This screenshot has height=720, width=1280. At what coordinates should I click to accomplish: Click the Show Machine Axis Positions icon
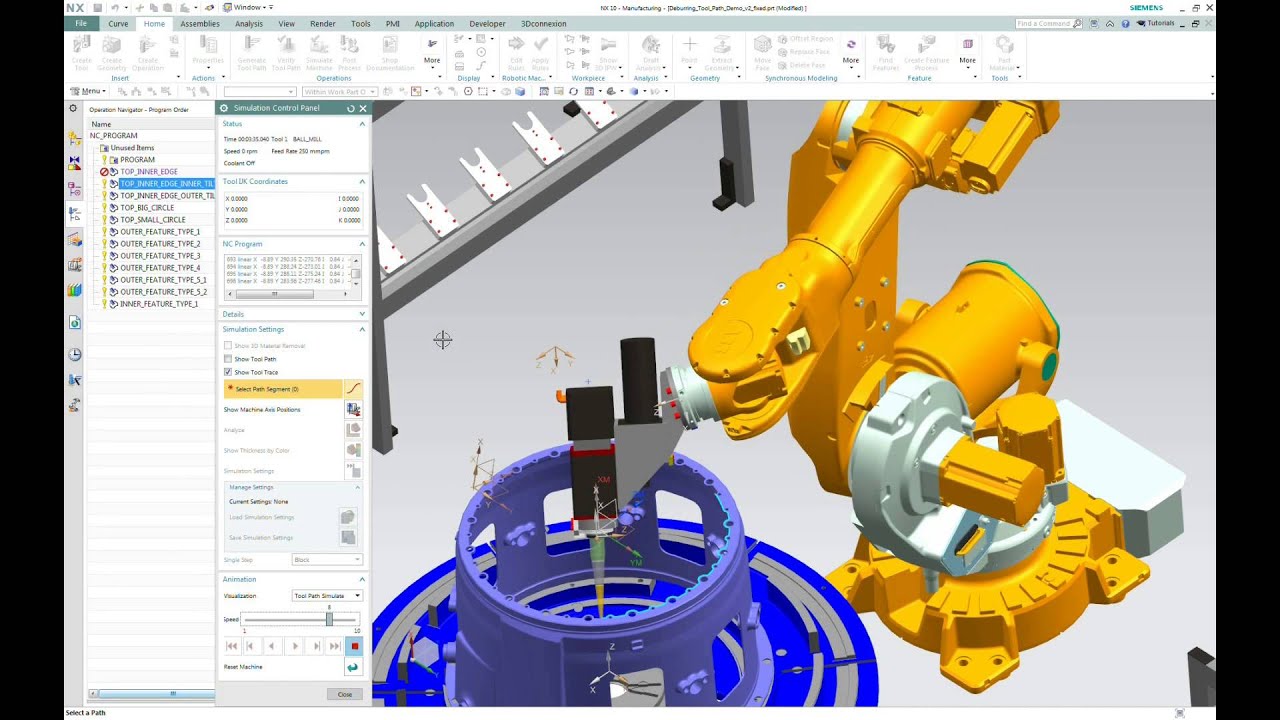(x=353, y=409)
